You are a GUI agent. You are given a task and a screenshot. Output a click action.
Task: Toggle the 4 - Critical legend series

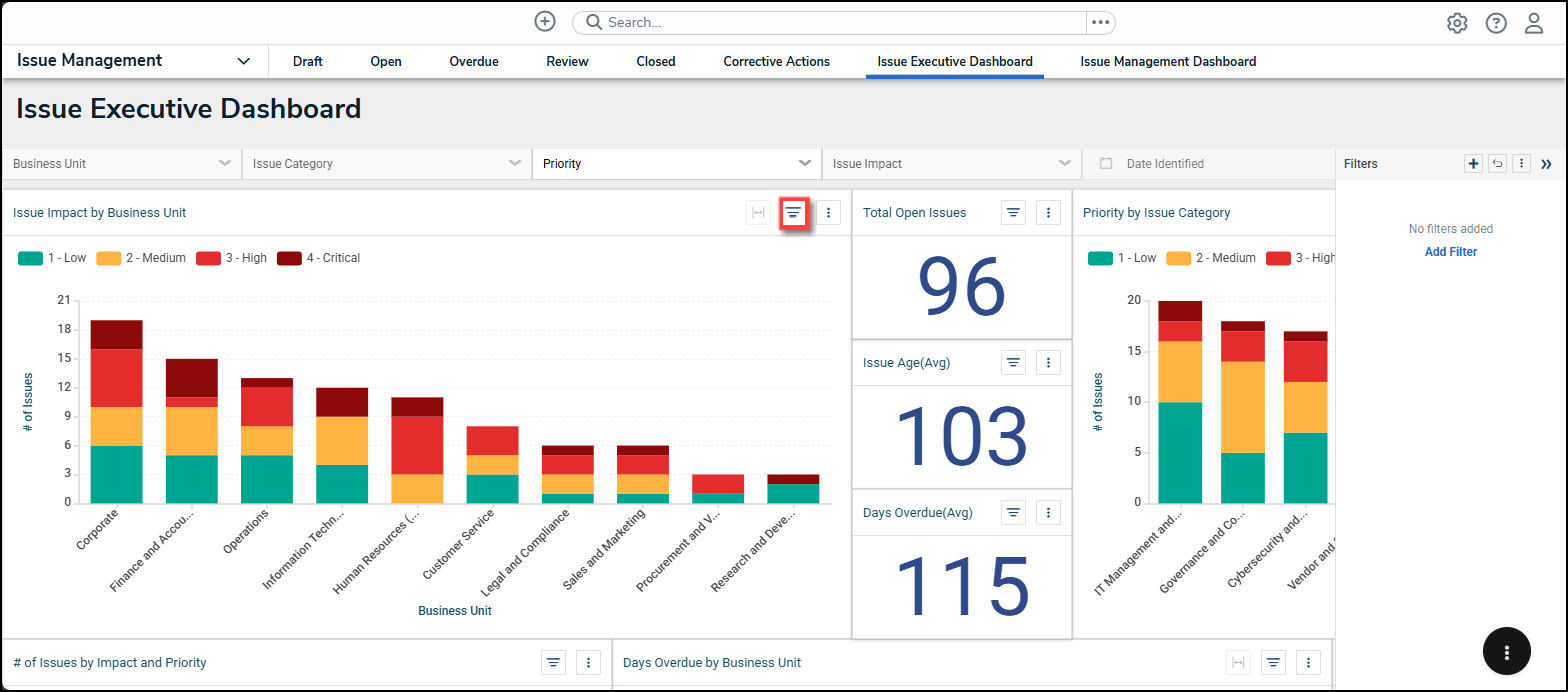point(319,258)
